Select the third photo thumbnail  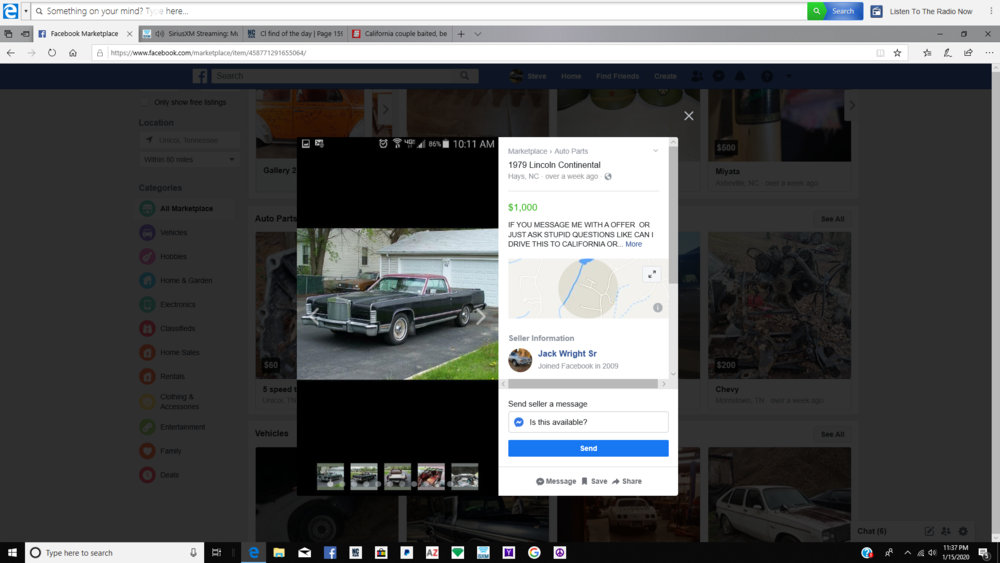pyautogui.click(x=397, y=476)
